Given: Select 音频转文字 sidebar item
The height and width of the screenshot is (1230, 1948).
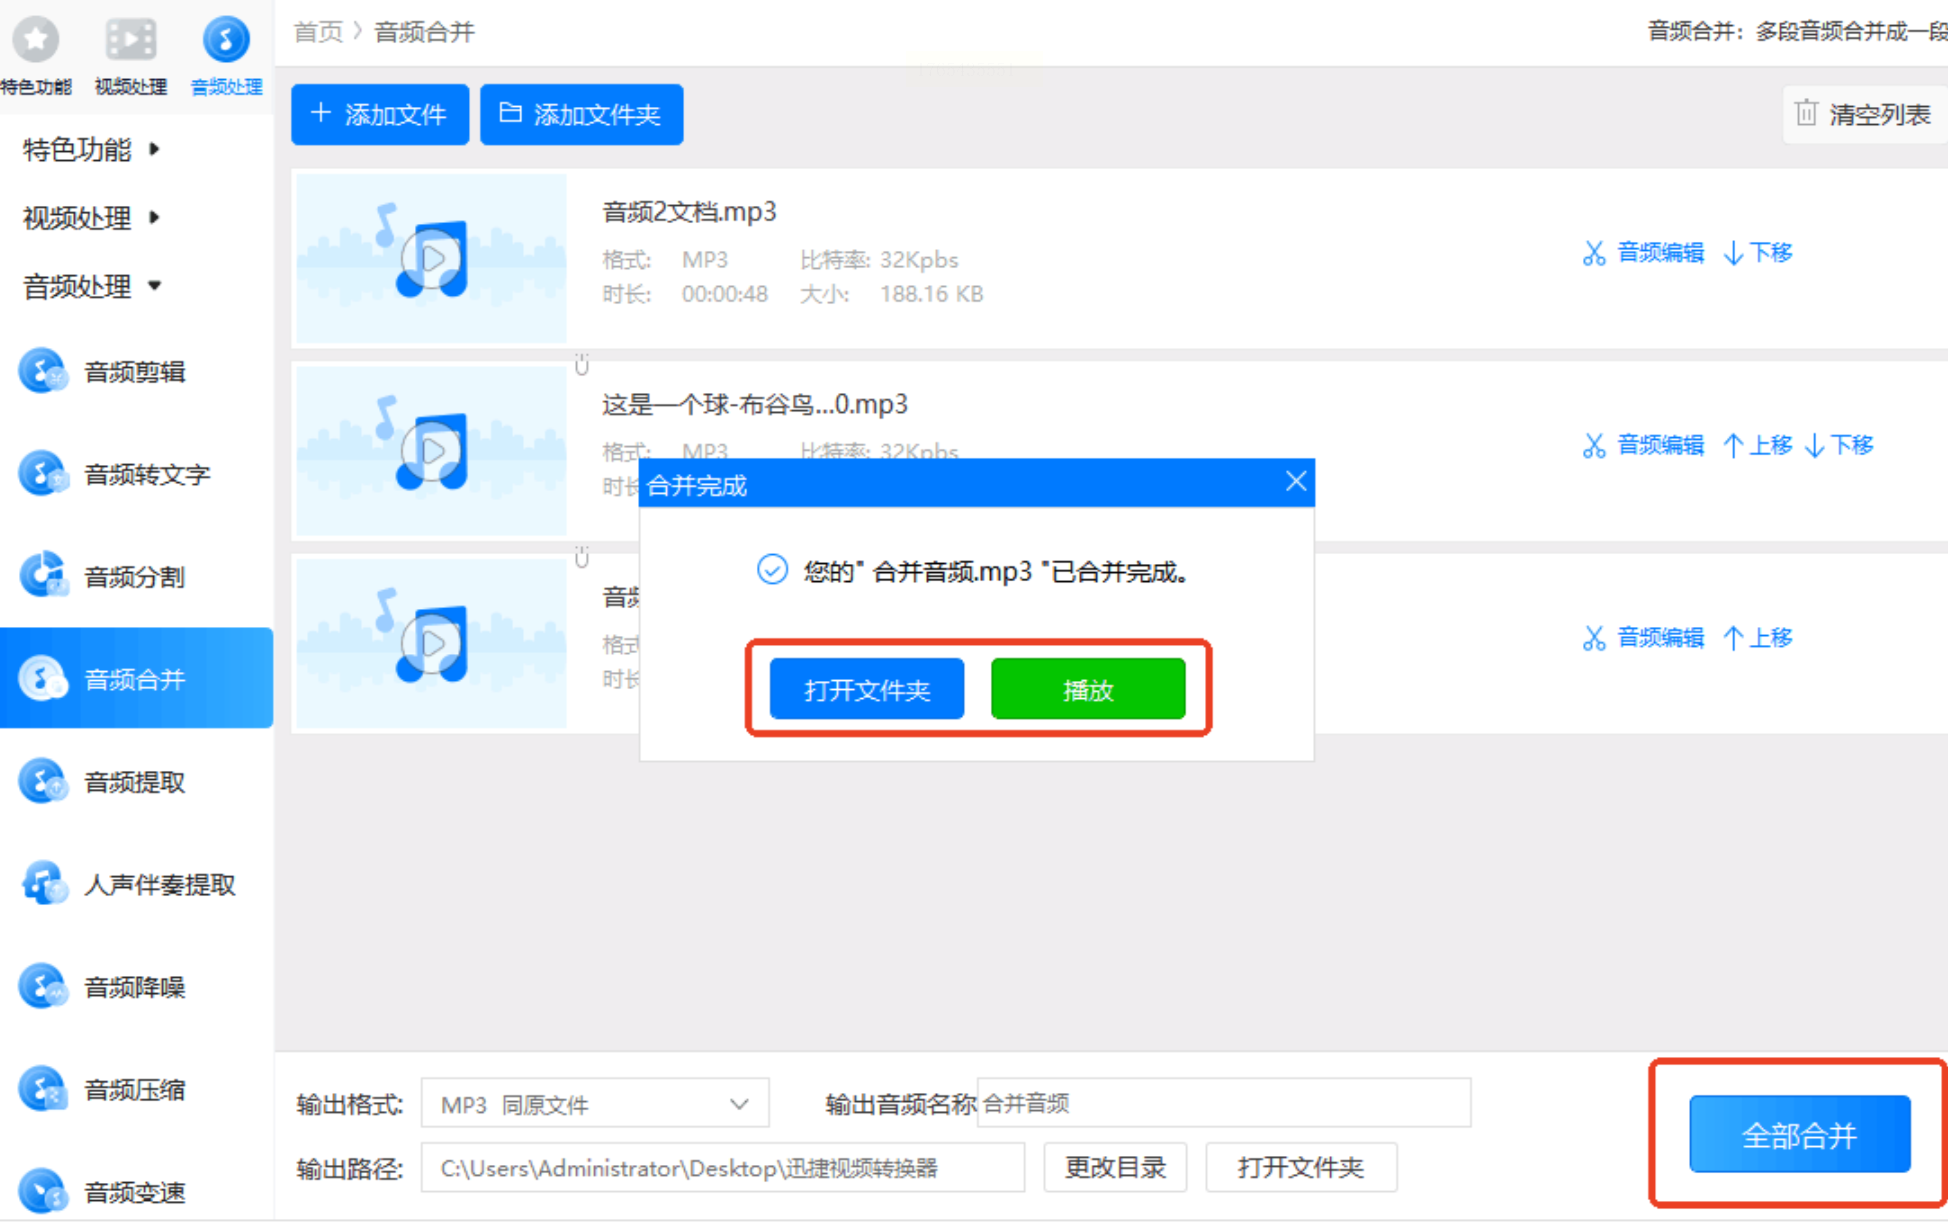Looking at the screenshot, I should [146, 474].
